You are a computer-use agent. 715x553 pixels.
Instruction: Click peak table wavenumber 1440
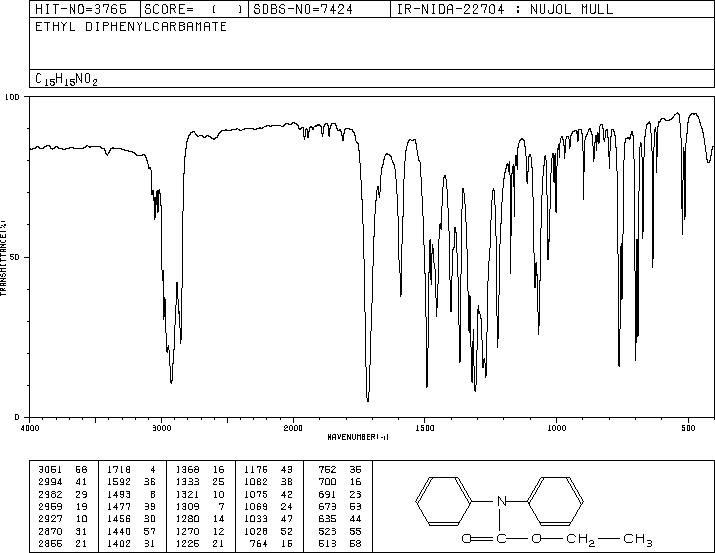119,532
